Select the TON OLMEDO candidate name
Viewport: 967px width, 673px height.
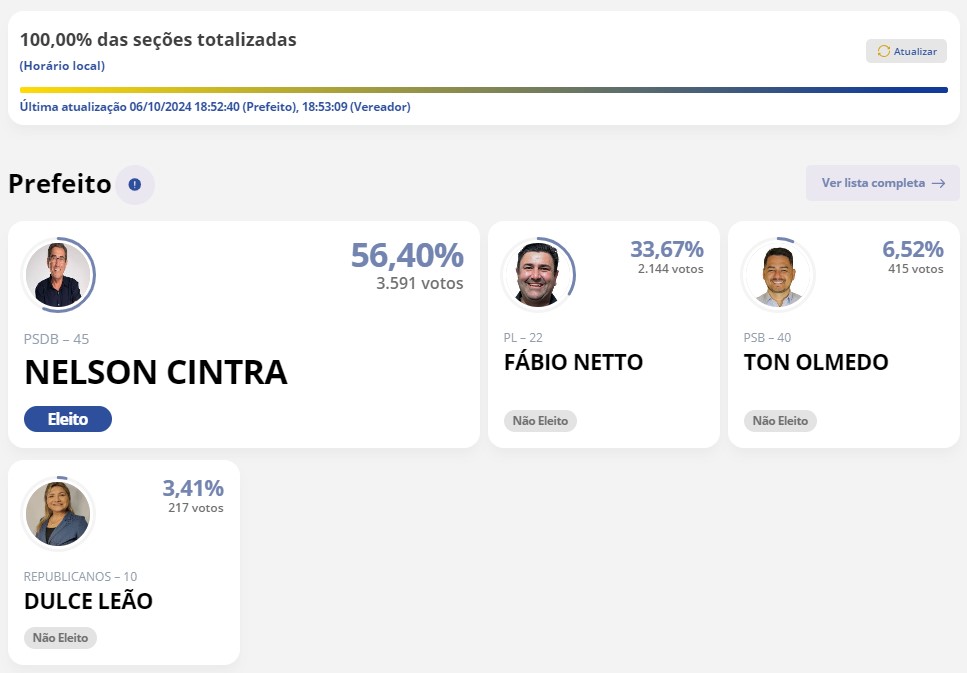coord(816,362)
